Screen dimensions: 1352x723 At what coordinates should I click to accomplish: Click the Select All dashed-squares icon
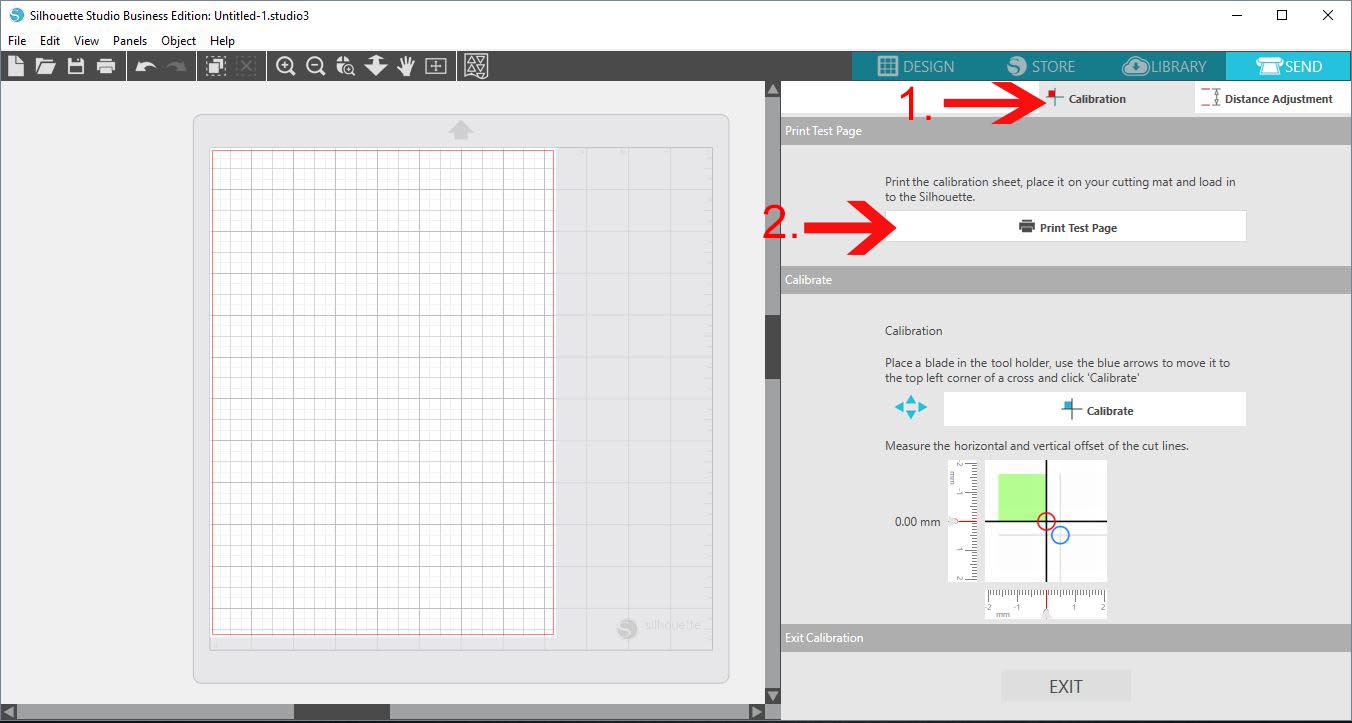[215, 66]
